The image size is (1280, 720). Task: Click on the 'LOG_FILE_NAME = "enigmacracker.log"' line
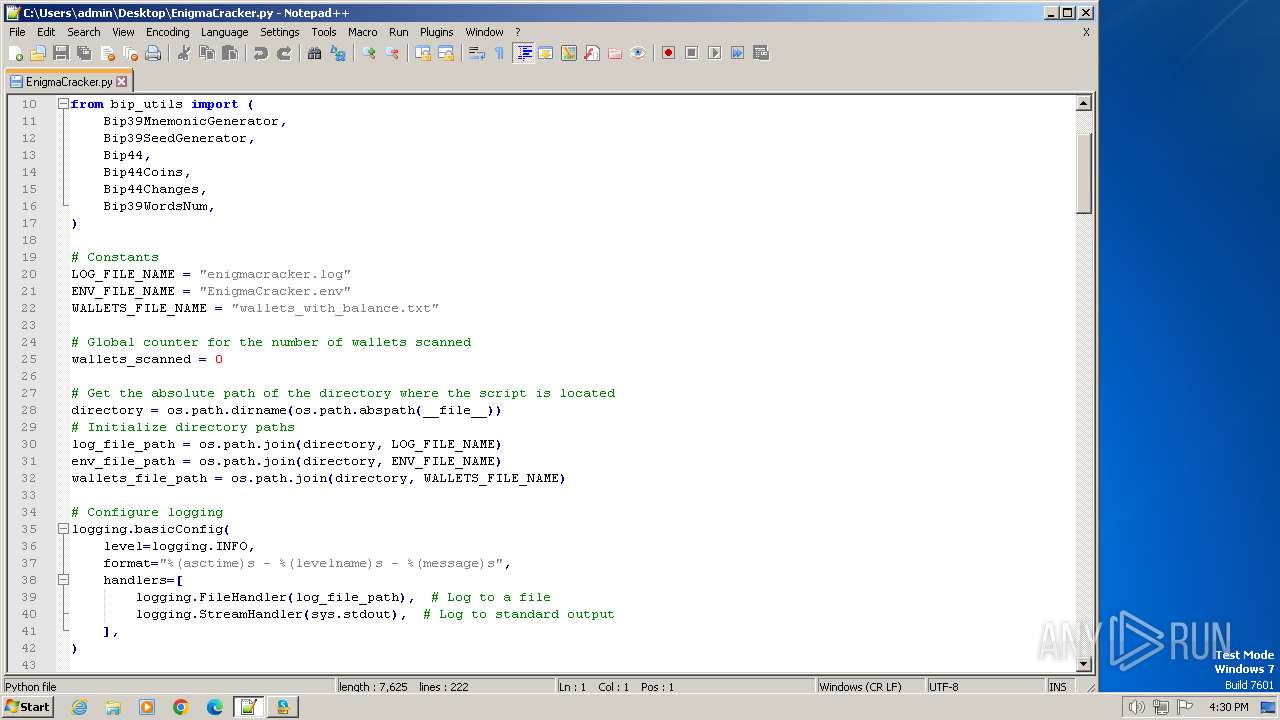tap(211, 274)
